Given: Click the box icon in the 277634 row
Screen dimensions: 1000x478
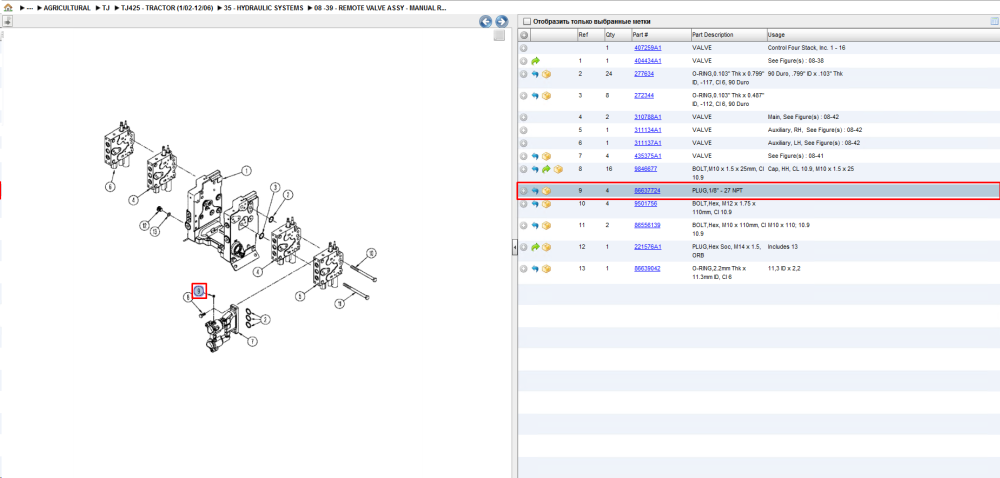Looking at the screenshot, I should (547, 74).
